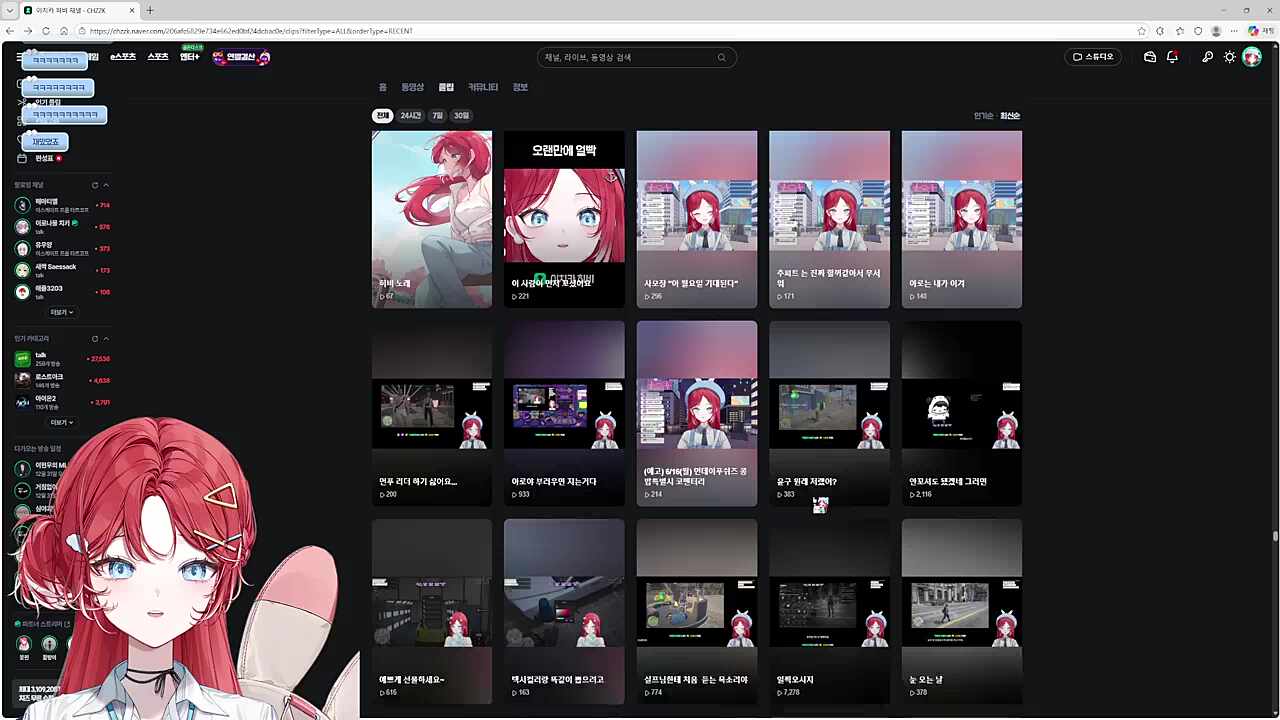
Task: Select the 30일 filter chip
Action: (x=461, y=116)
